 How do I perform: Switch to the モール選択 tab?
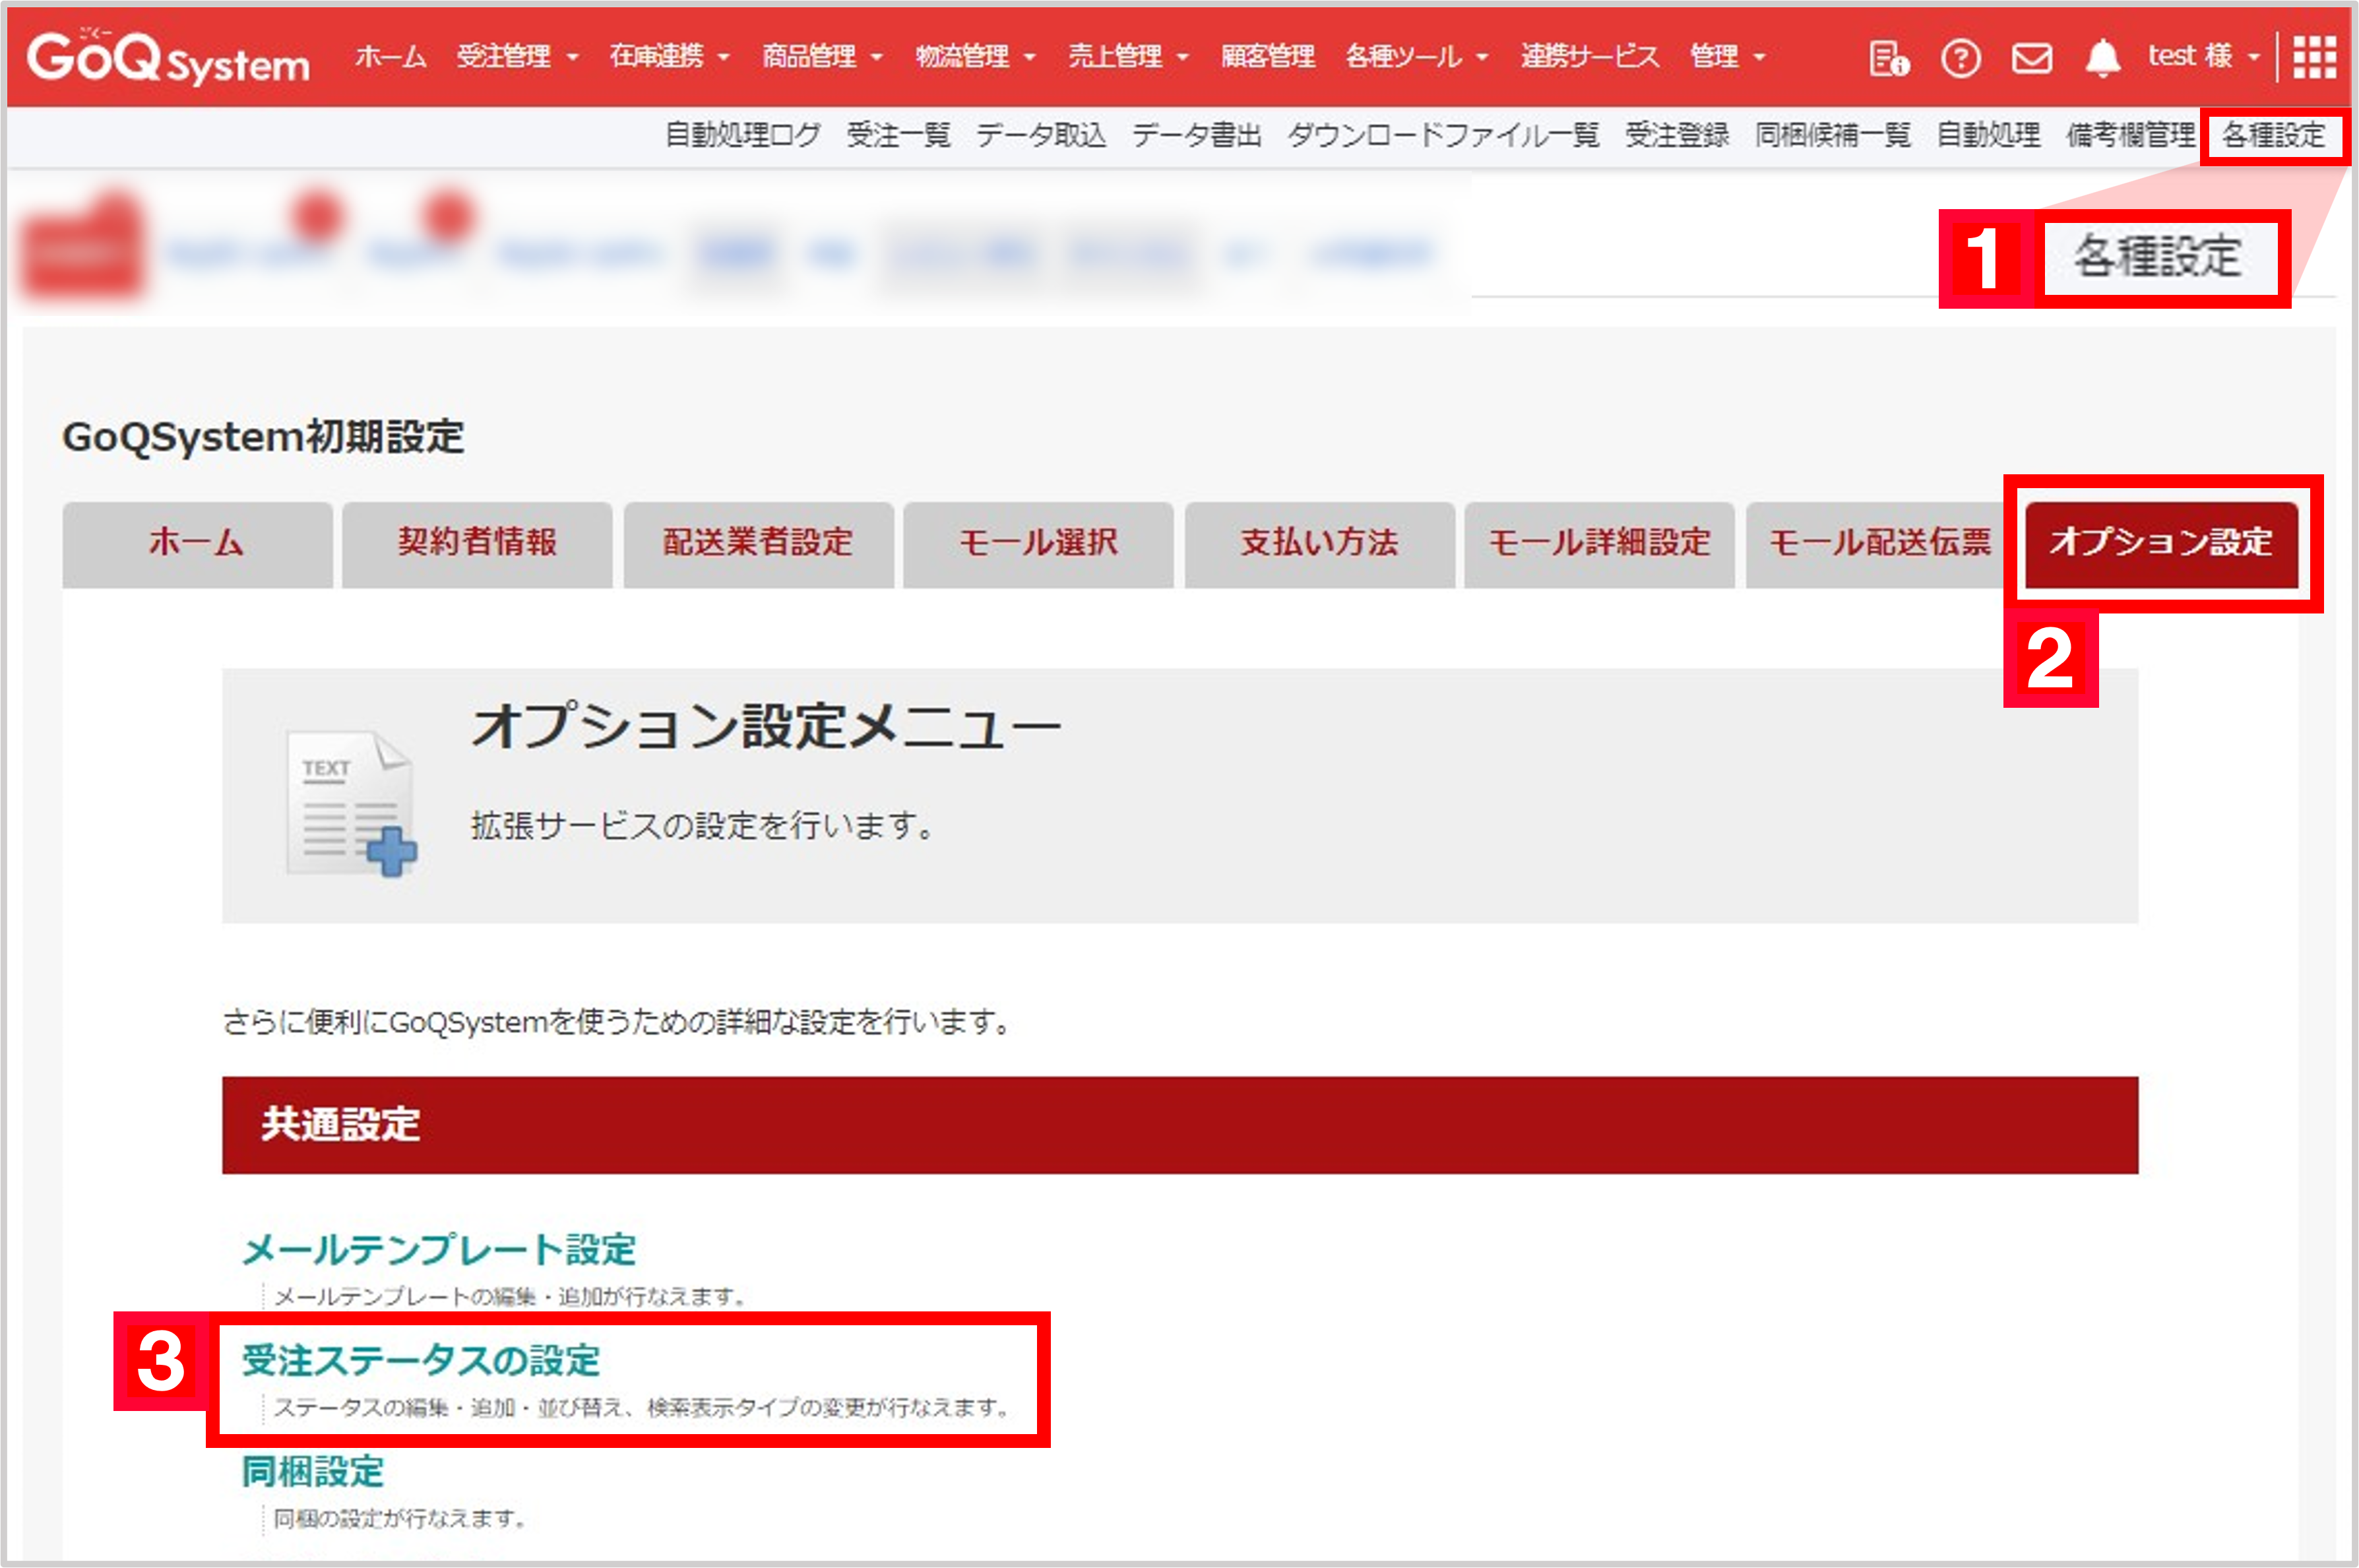tap(1038, 544)
